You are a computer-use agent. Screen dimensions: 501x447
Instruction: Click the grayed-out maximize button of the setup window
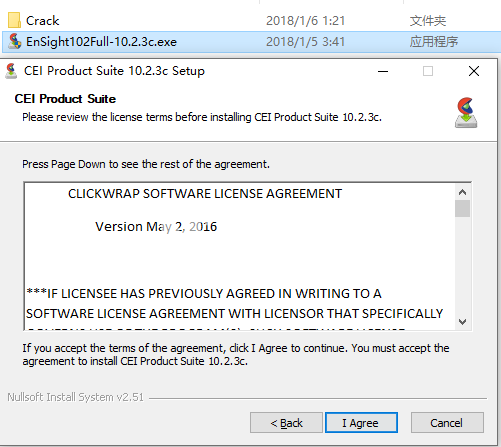428,71
